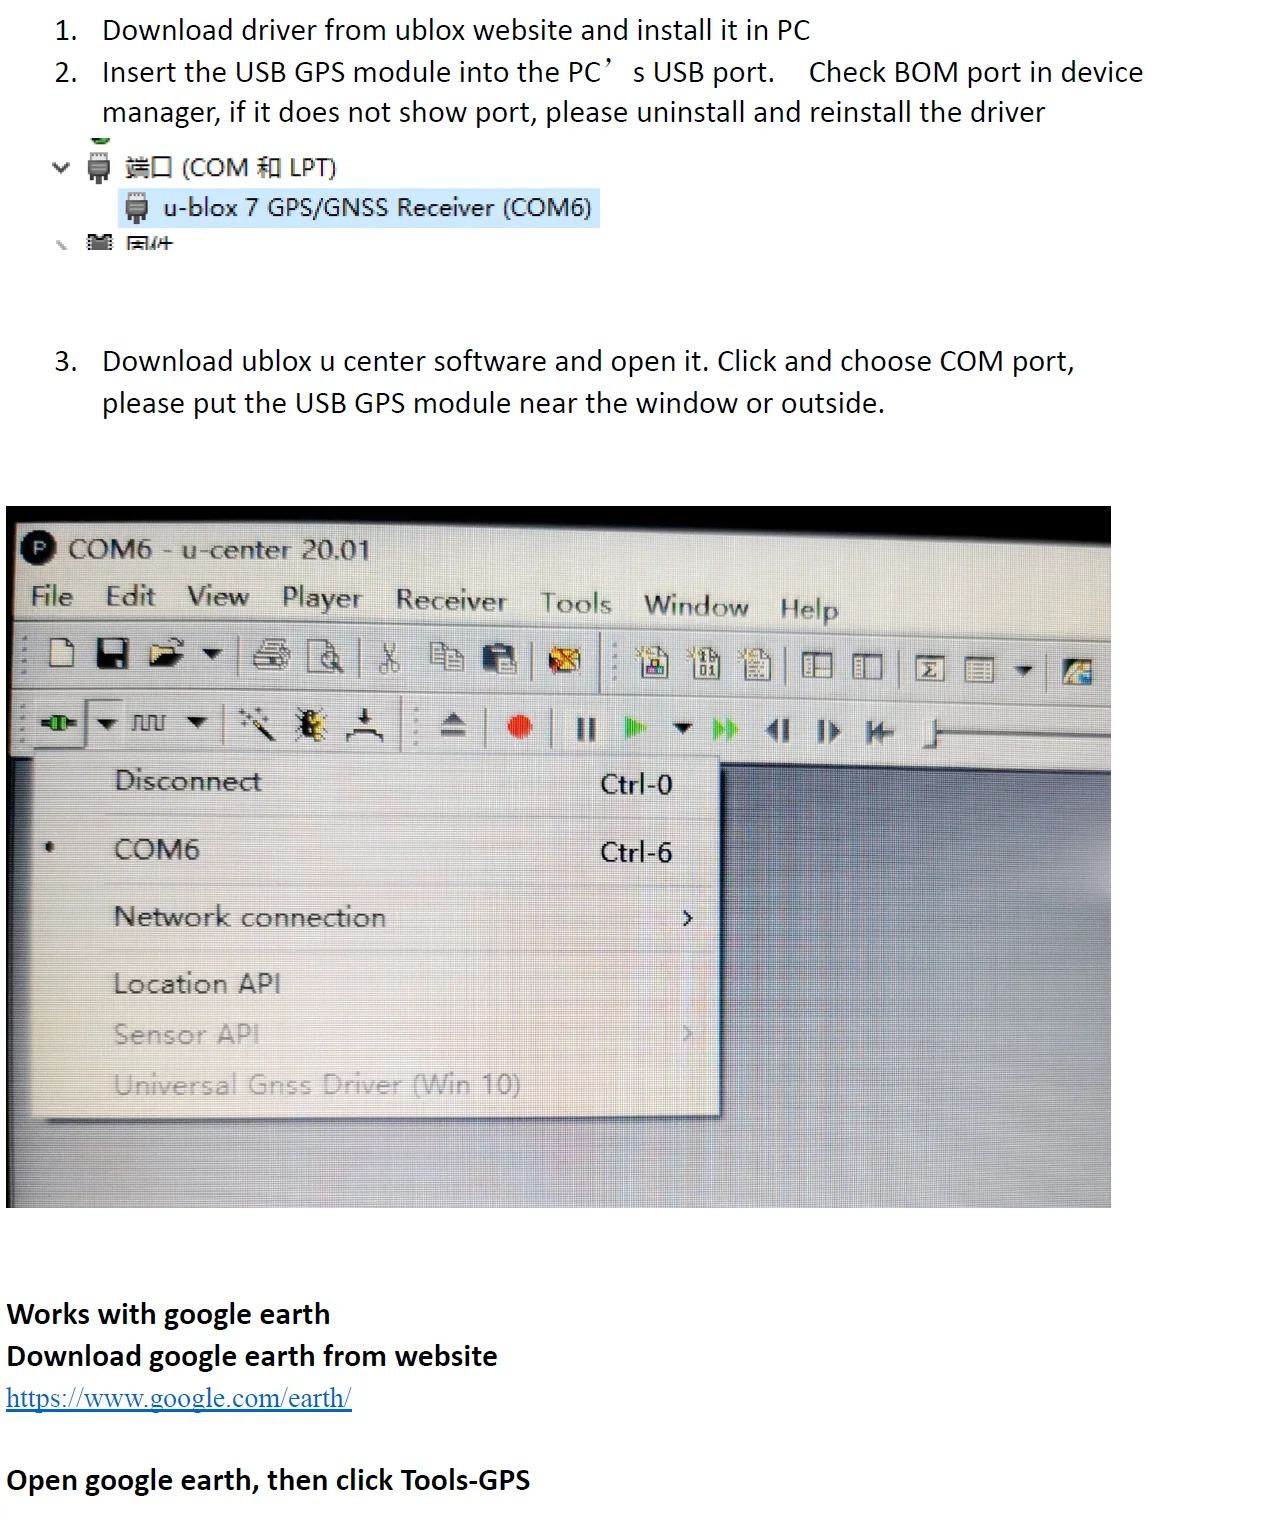Open the Tools menu
The image size is (1285, 1528).
[x=576, y=603]
